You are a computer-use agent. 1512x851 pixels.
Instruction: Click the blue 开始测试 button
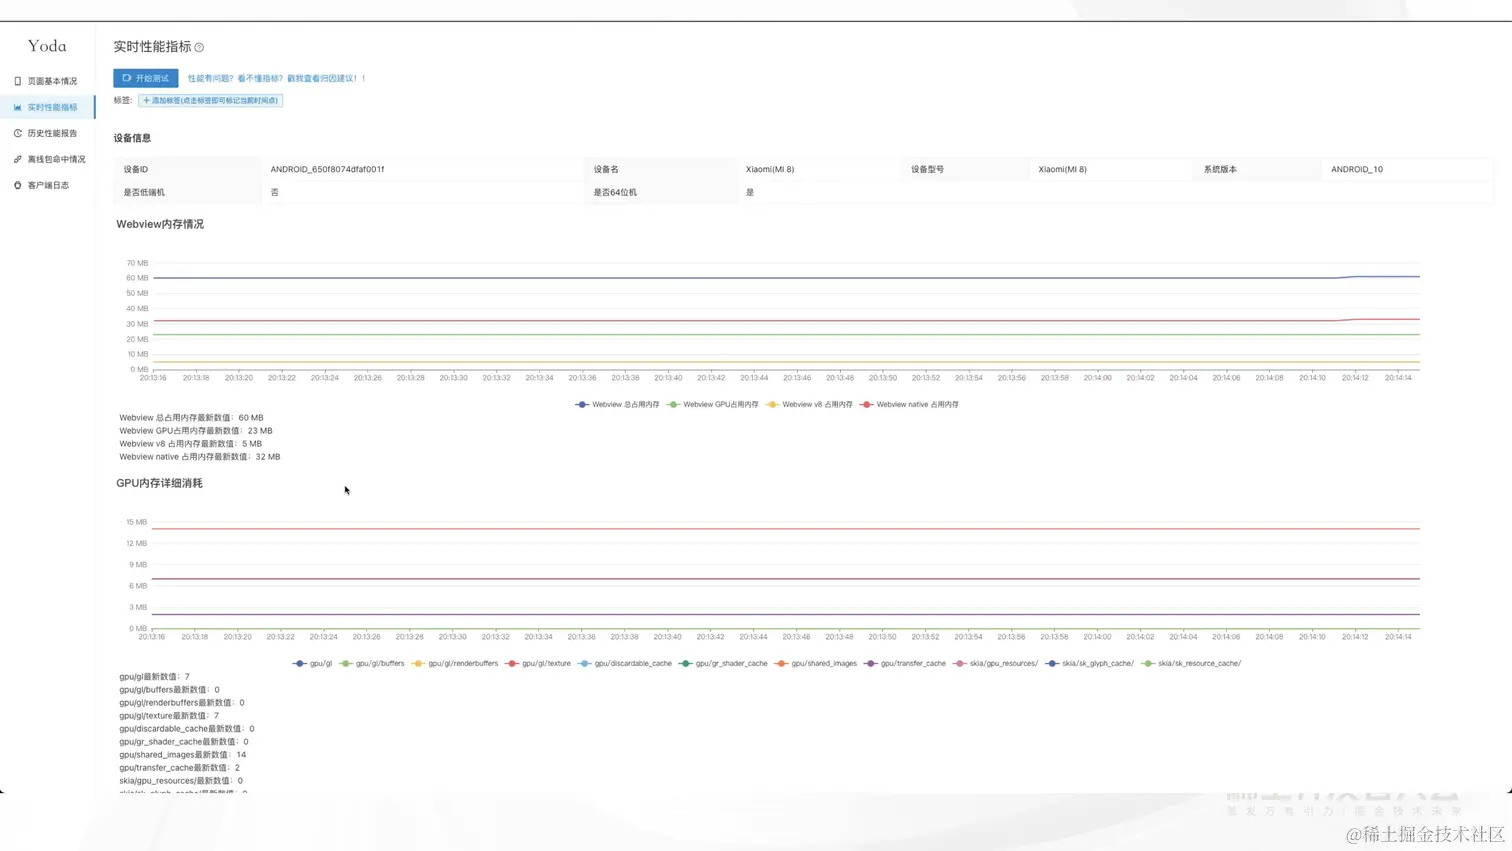146,78
